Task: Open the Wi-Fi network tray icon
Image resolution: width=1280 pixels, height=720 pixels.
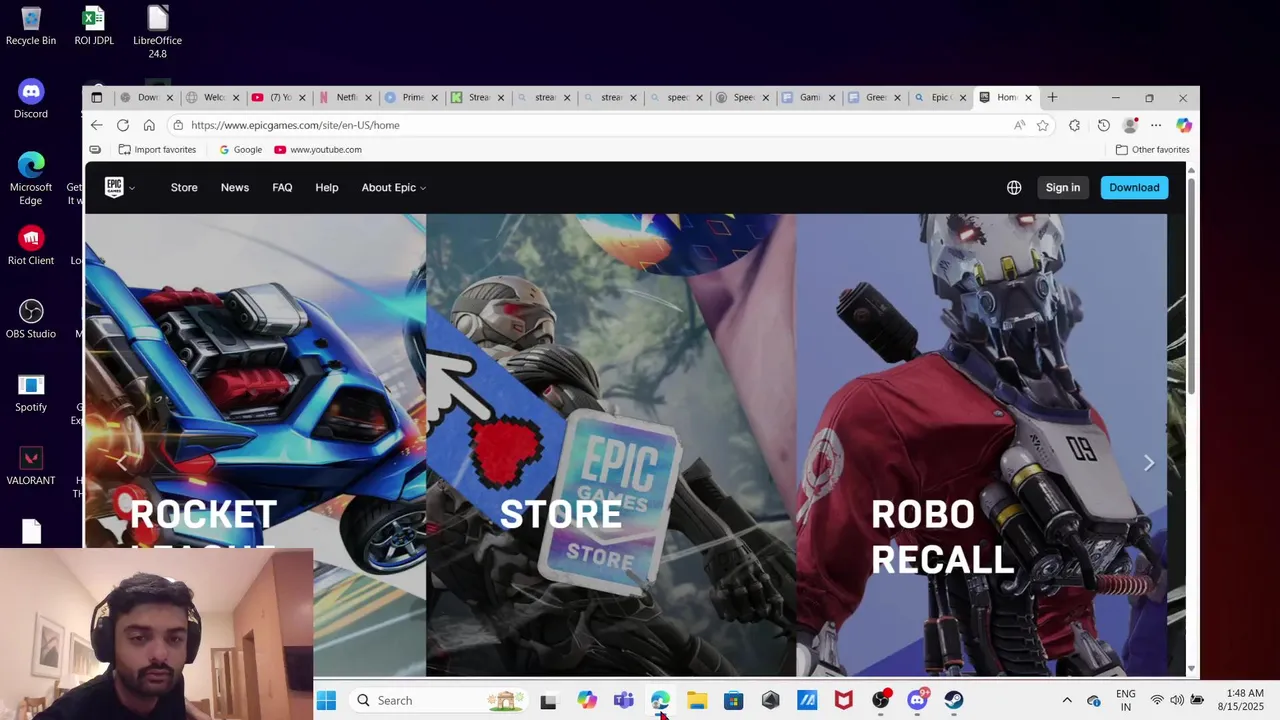Action: (x=1157, y=700)
